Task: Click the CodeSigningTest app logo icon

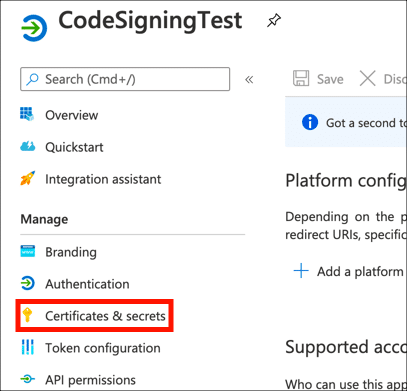Action: coord(34,28)
